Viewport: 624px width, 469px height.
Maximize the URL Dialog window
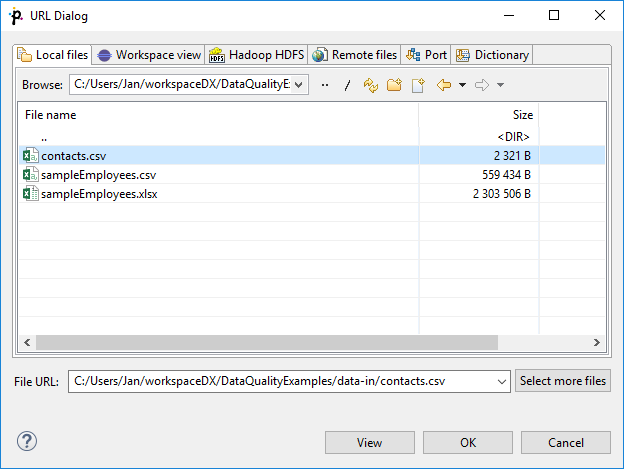click(554, 16)
